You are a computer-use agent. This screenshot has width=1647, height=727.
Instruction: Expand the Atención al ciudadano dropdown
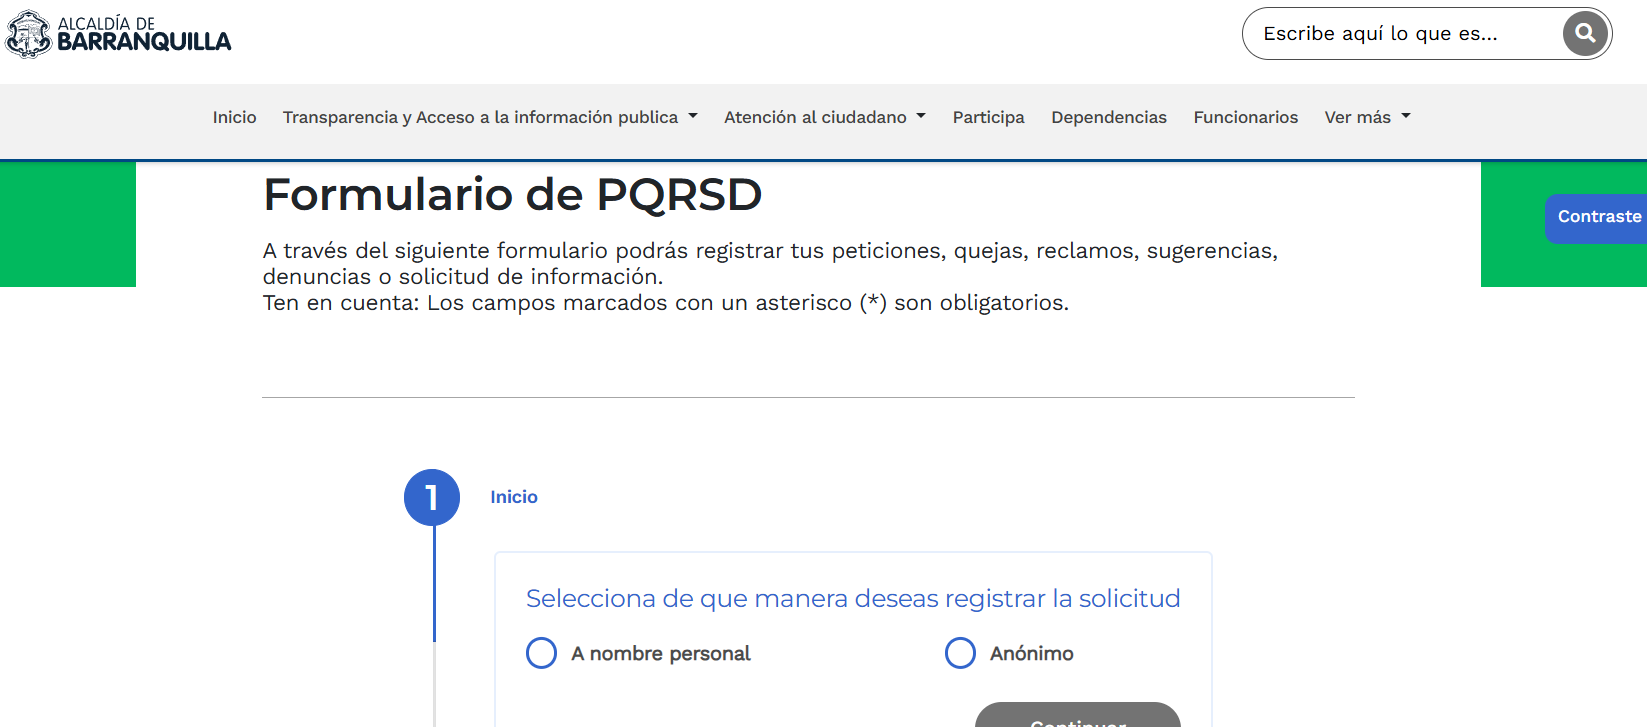tap(825, 117)
